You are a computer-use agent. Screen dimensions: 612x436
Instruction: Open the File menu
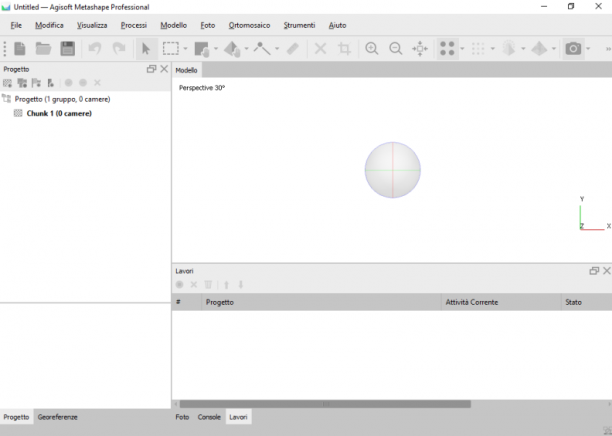click(x=16, y=25)
